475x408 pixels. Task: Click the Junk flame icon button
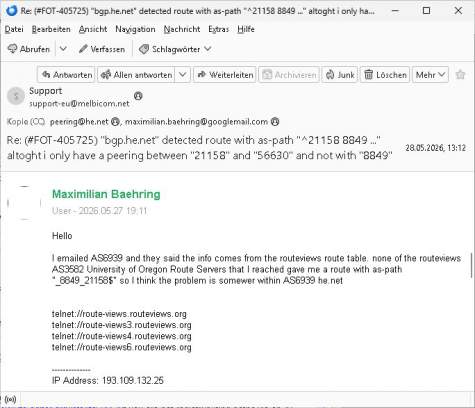(340, 75)
